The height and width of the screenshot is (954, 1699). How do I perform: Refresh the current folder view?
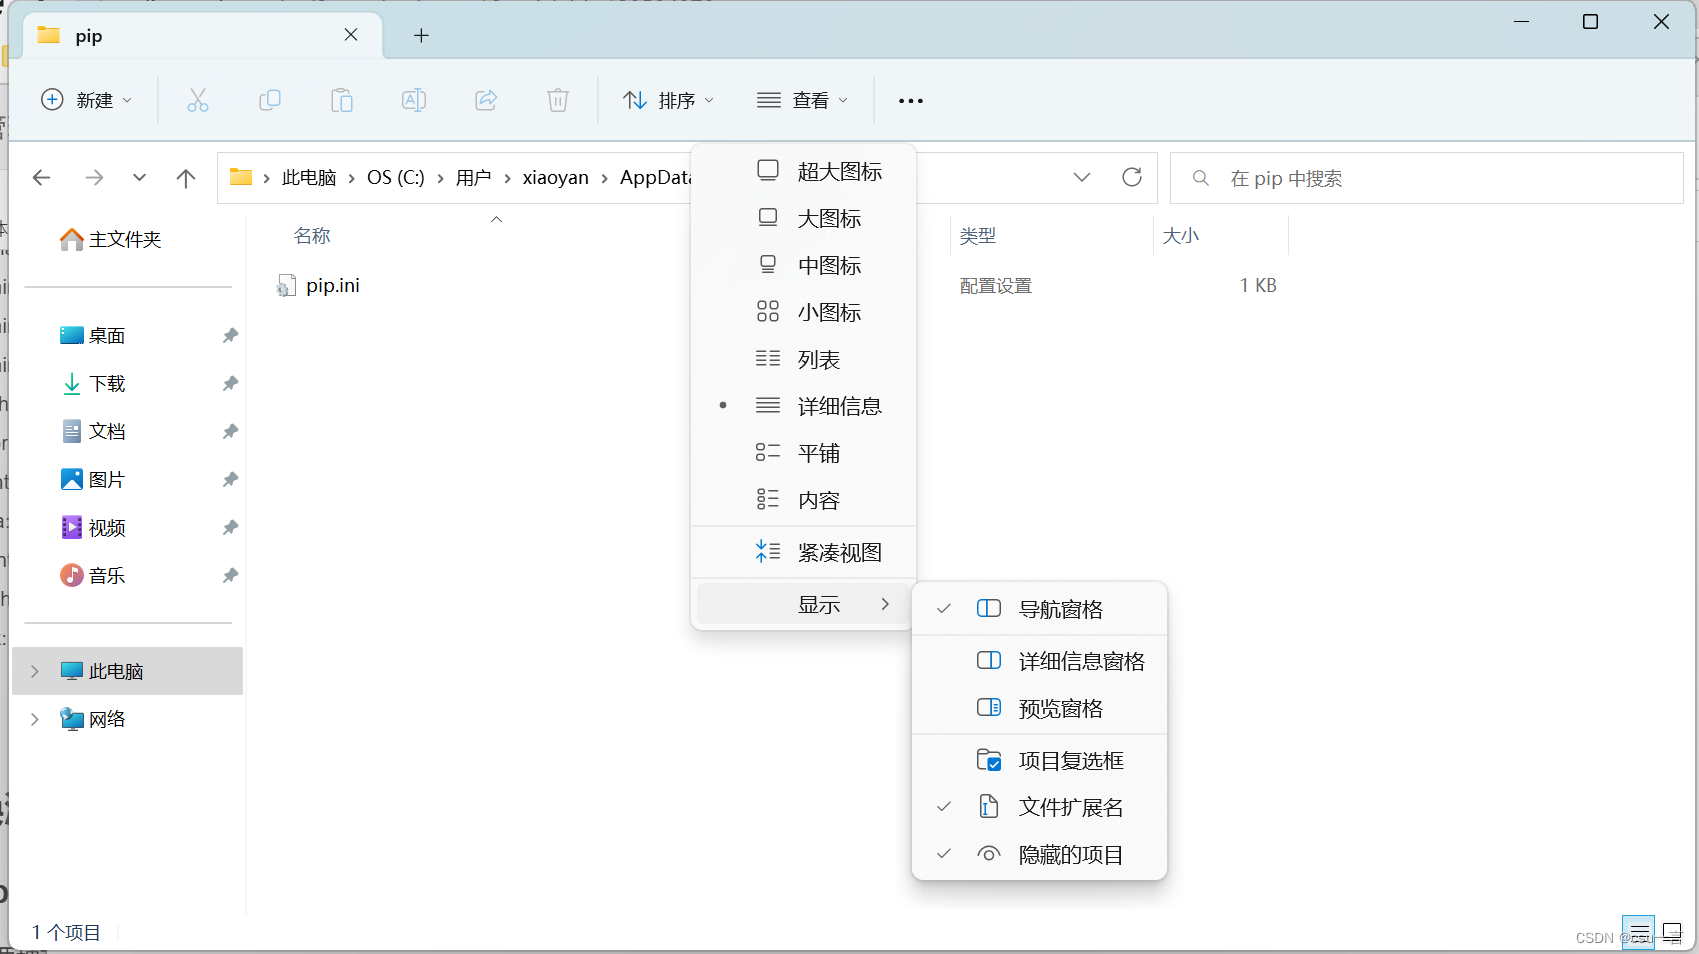tap(1132, 177)
